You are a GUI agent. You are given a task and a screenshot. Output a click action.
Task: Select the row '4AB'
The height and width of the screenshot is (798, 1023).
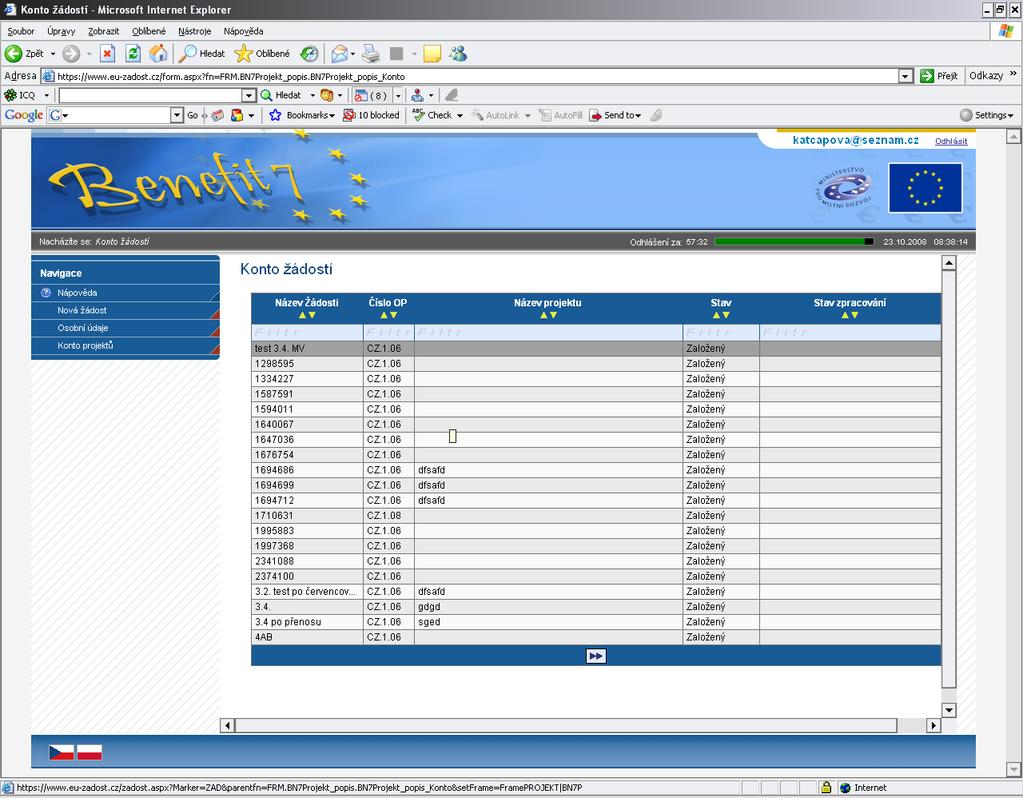[596, 637]
